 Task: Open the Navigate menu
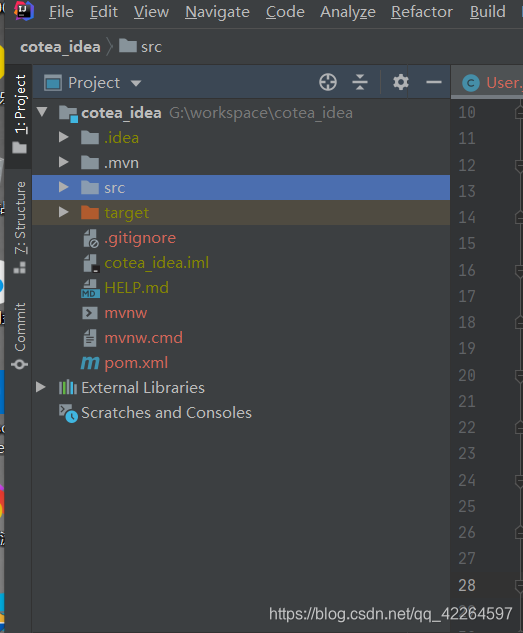[x=217, y=12]
